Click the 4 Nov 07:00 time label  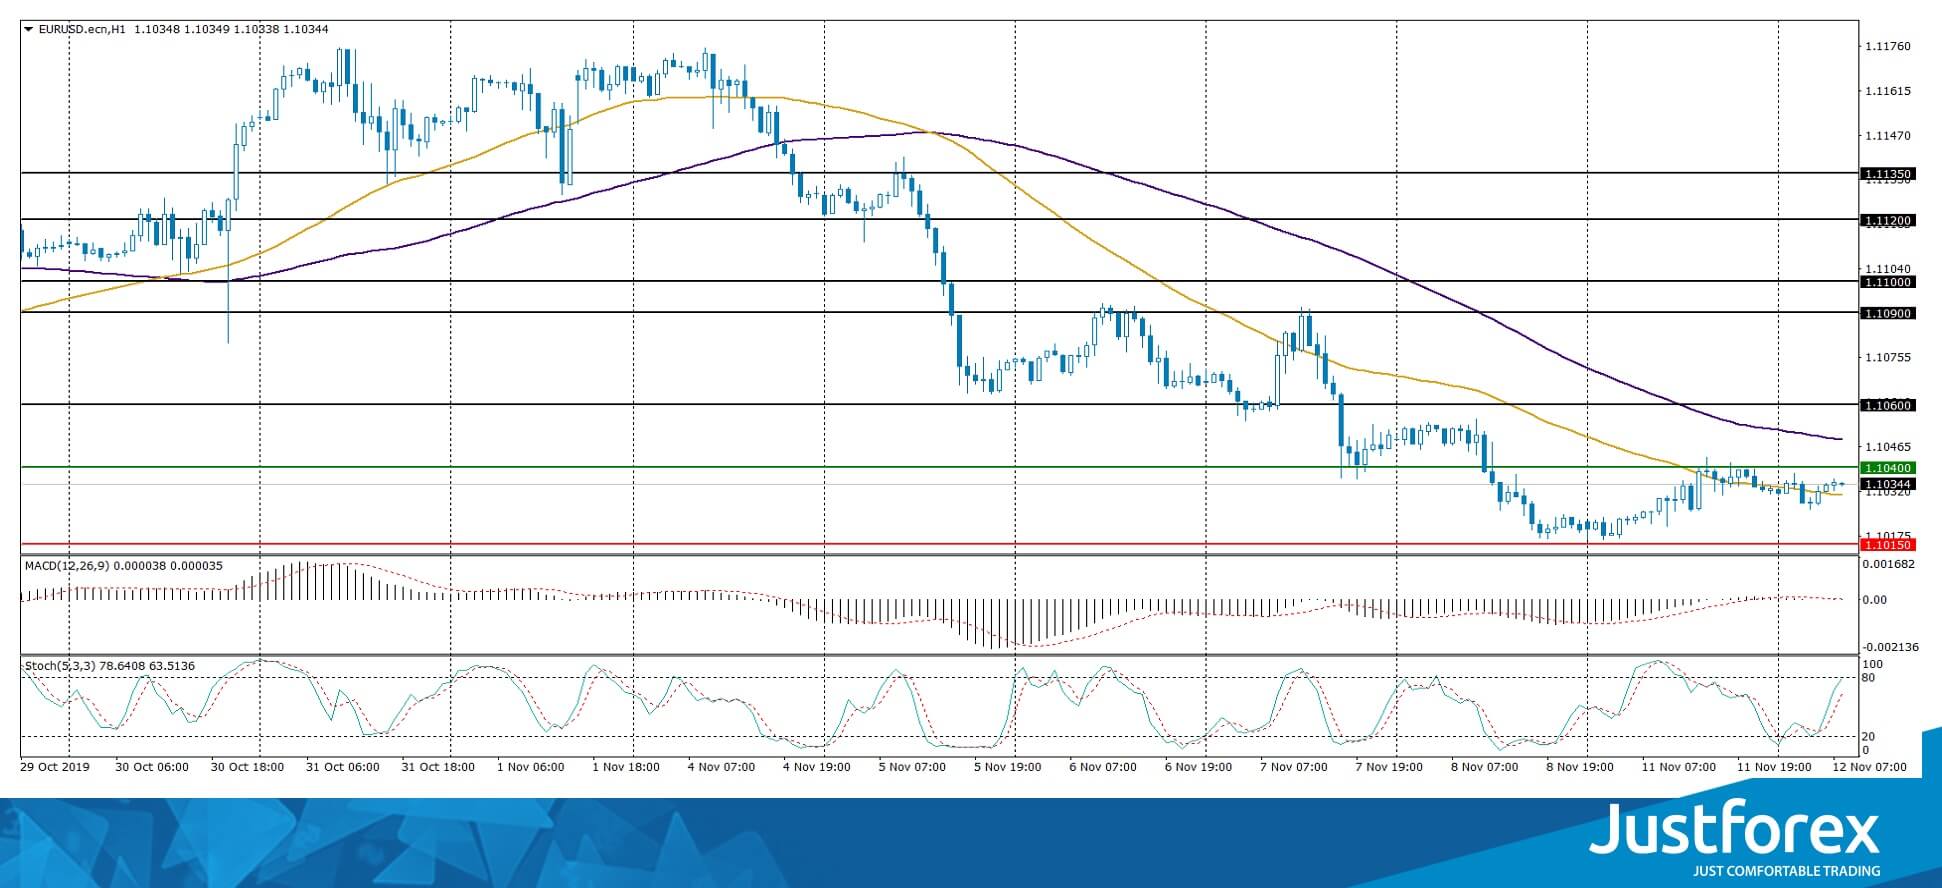(721, 767)
